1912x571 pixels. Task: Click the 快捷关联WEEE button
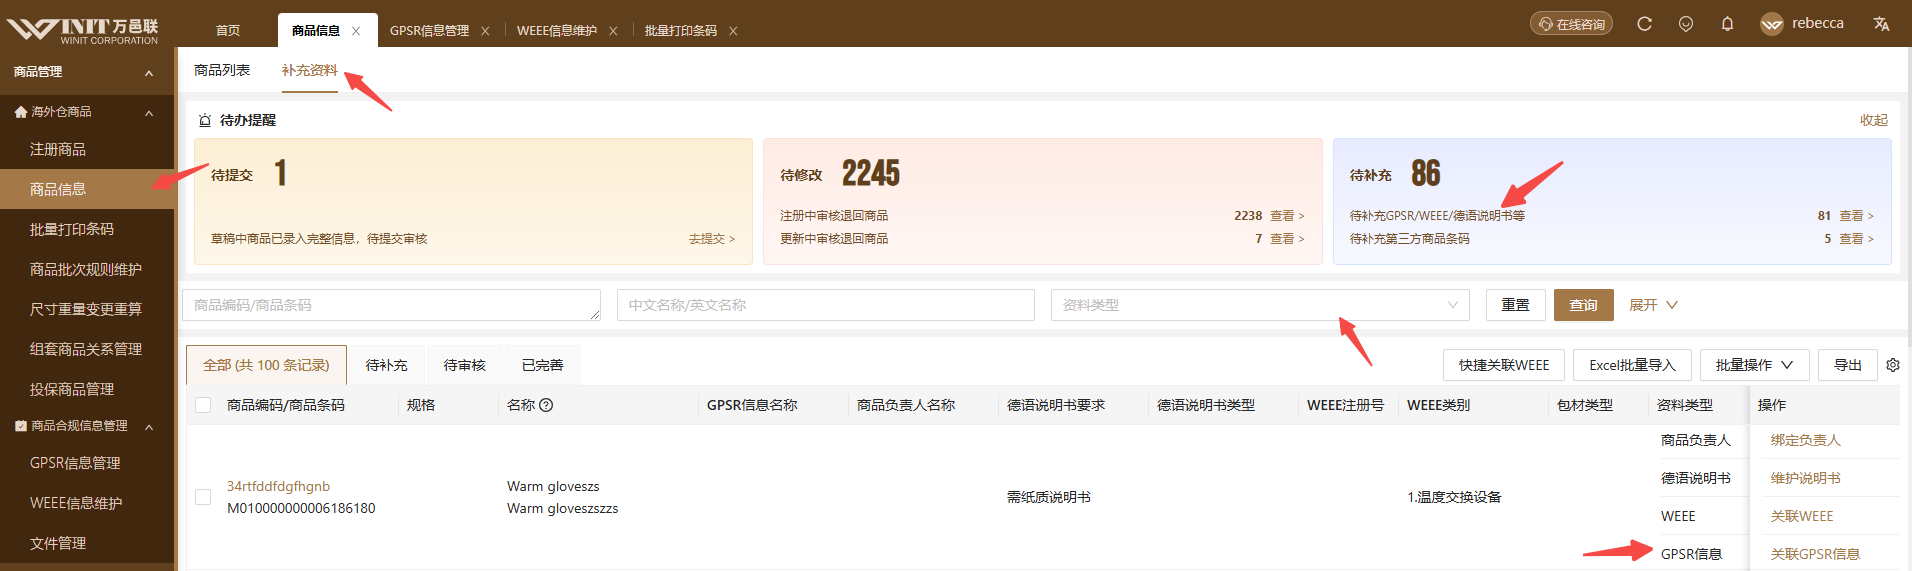pyautogui.click(x=1503, y=365)
